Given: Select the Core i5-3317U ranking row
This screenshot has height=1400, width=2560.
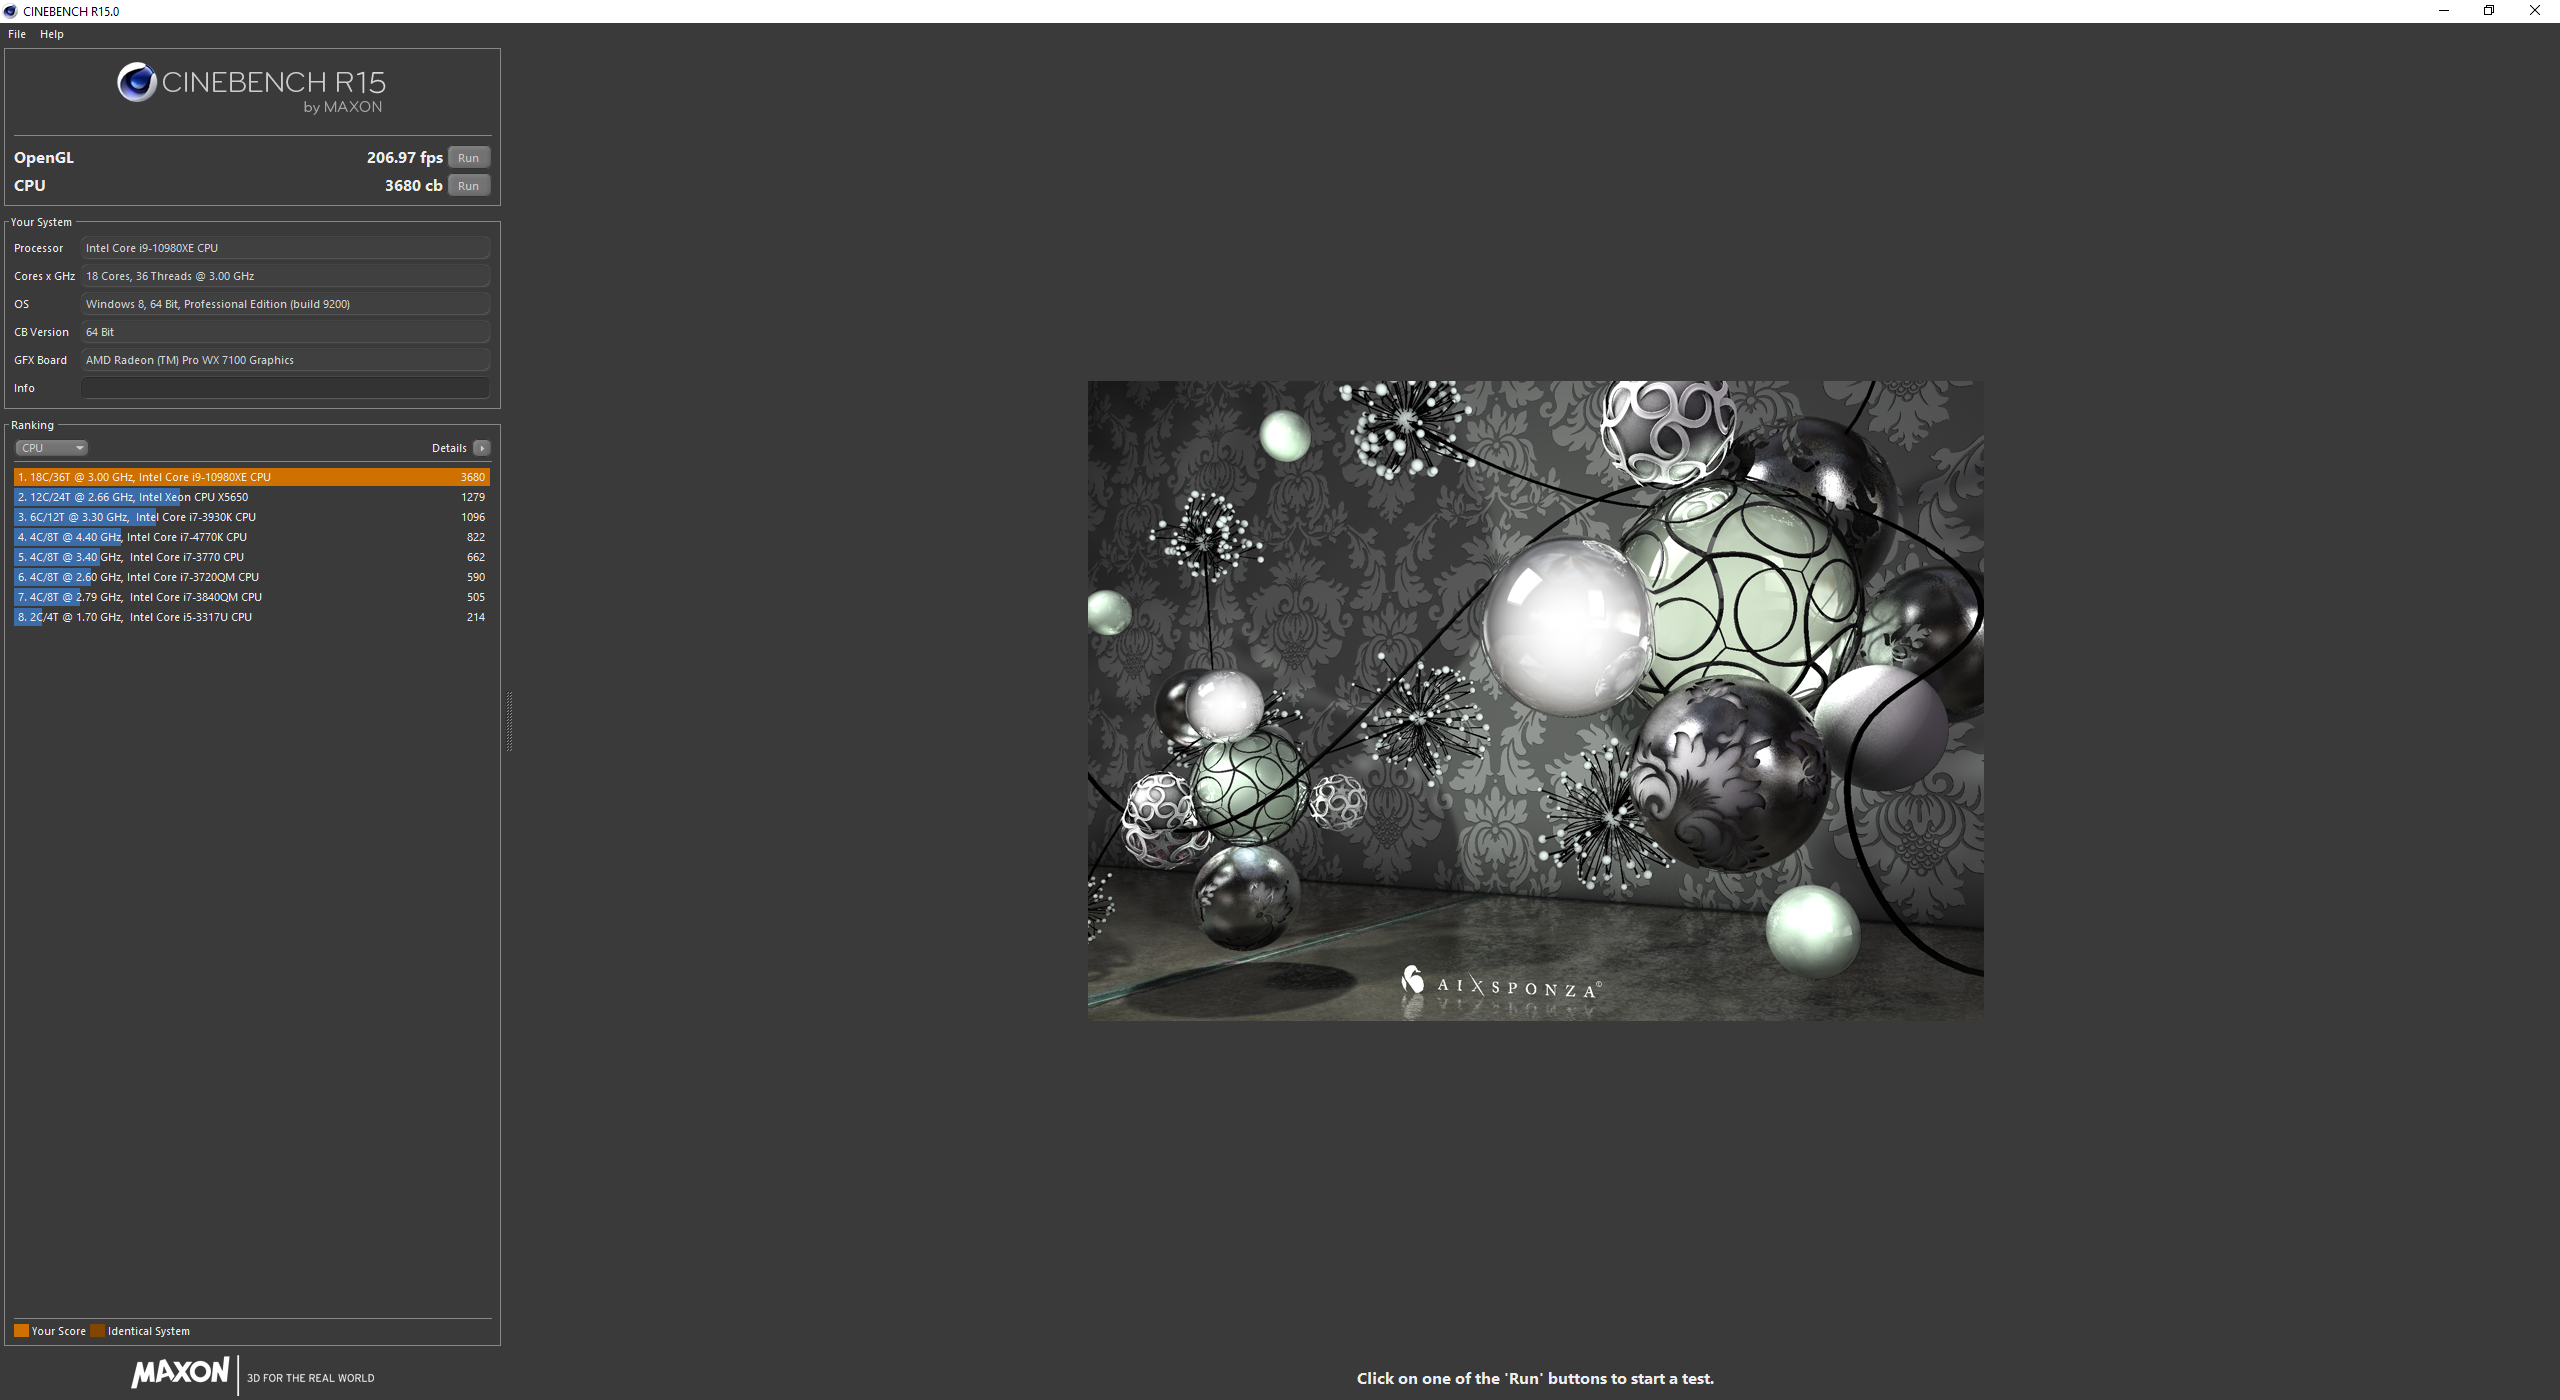Looking at the screenshot, I should (x=250, y=617).
